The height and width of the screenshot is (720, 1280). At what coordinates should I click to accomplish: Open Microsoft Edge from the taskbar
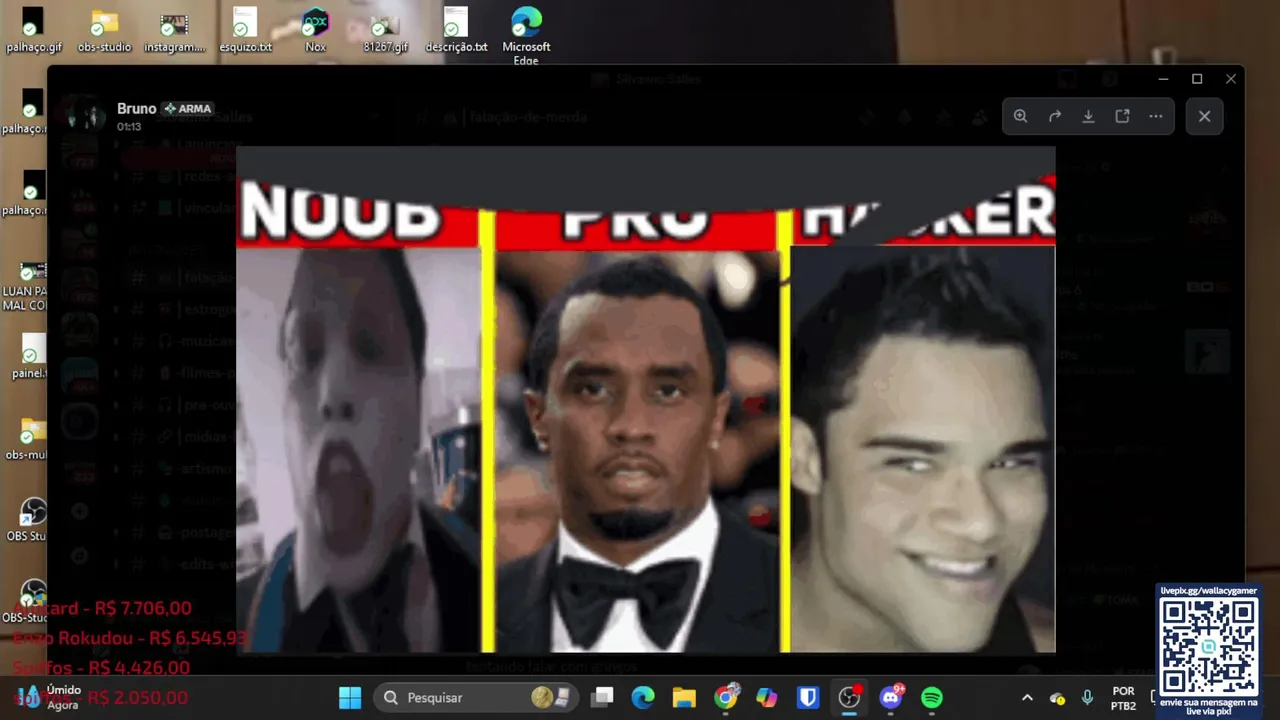pyautogui.click(x=643, y=697)
